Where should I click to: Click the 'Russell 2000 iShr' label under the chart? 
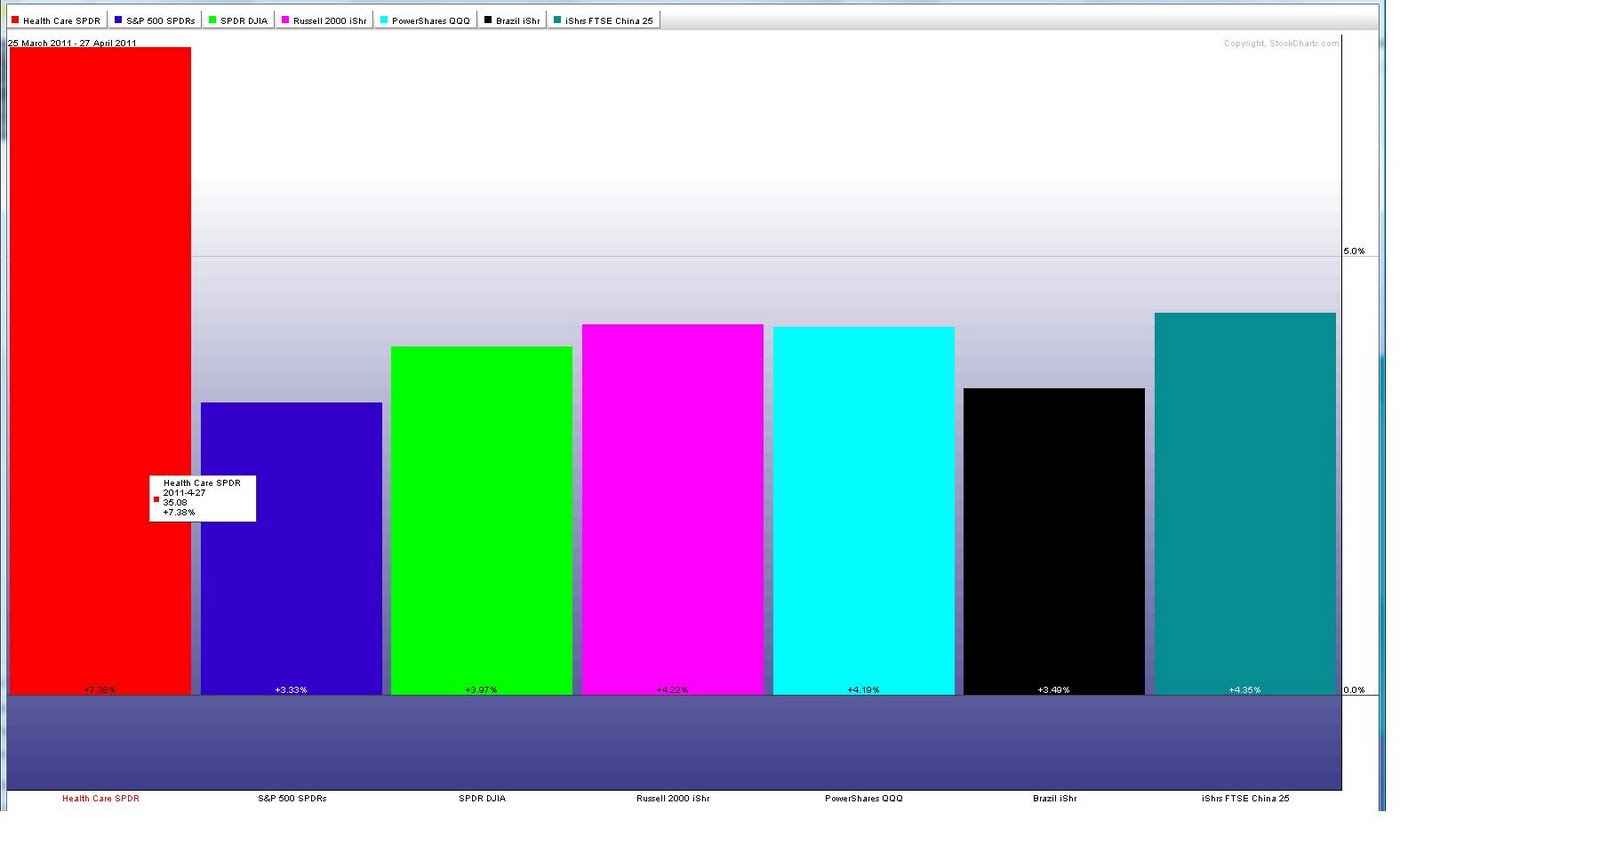point(673,798)
